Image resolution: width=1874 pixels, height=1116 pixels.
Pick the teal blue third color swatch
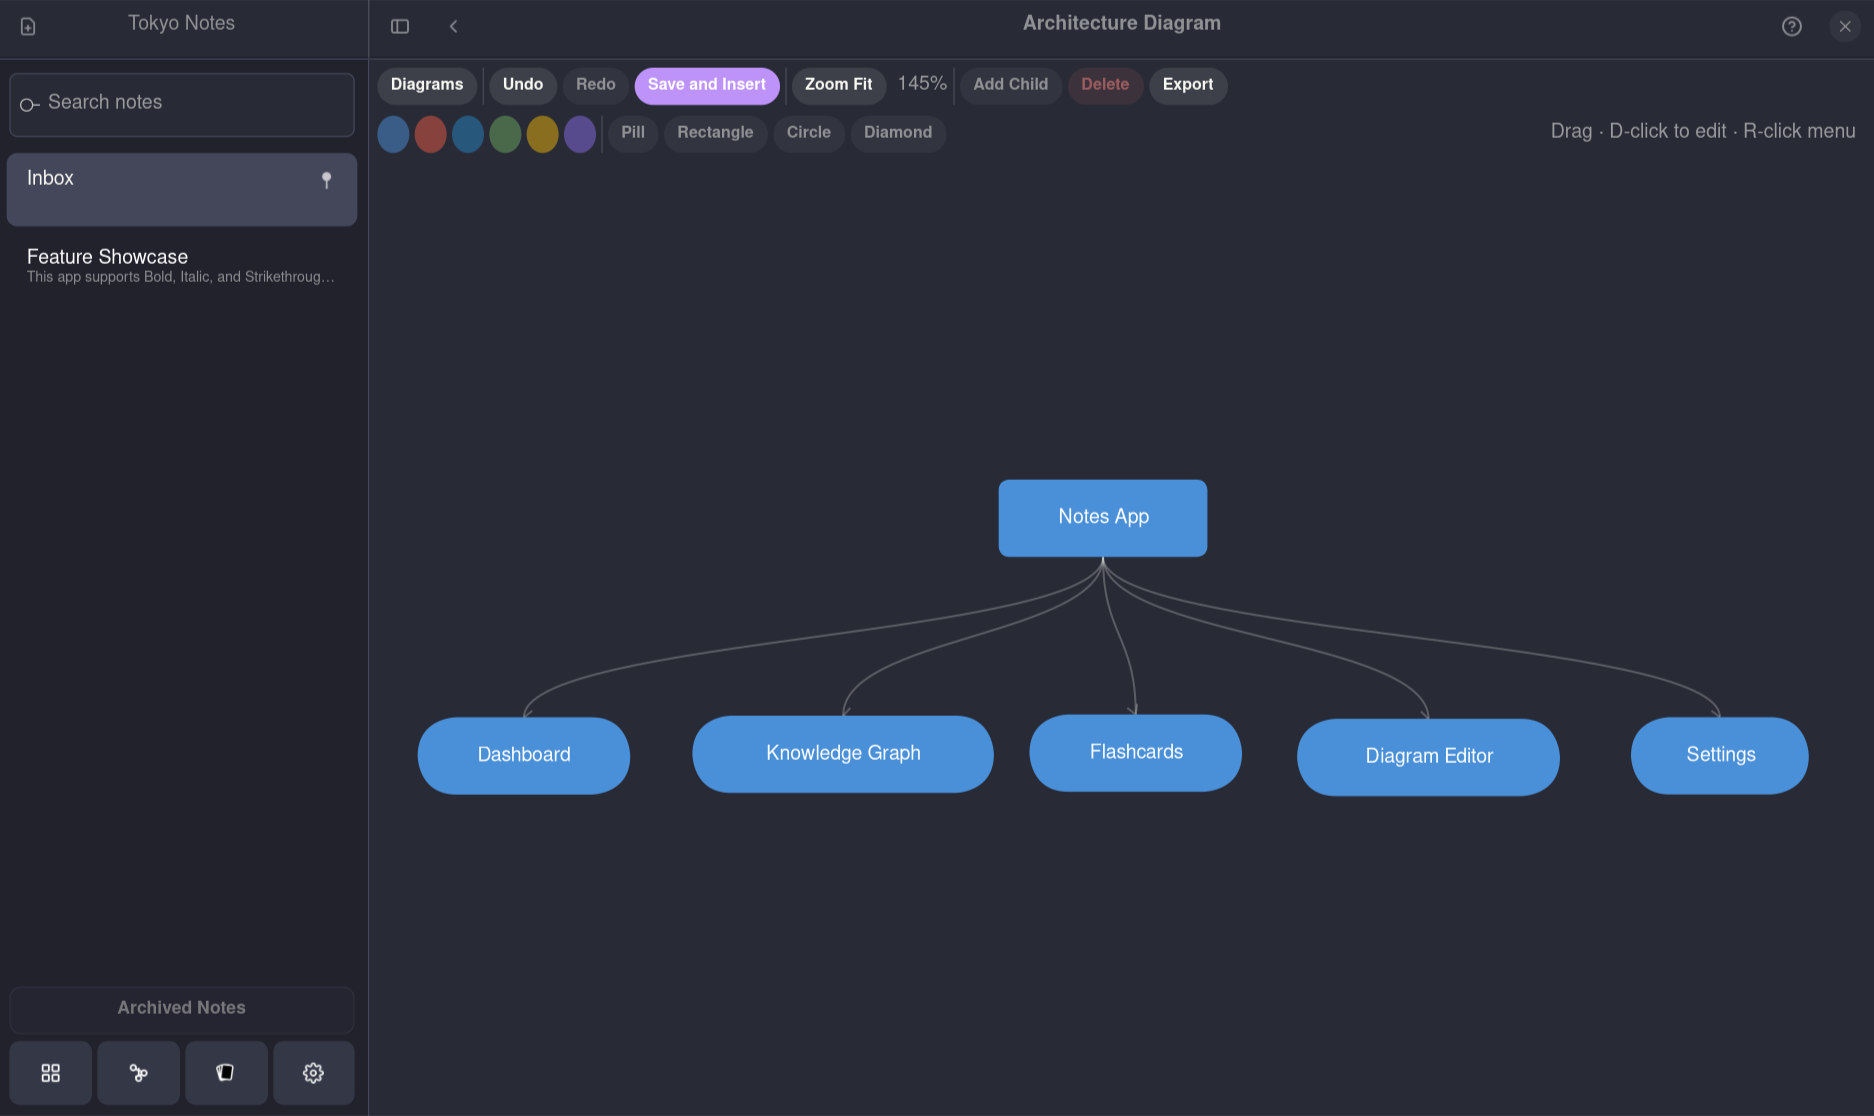point(468,134)
